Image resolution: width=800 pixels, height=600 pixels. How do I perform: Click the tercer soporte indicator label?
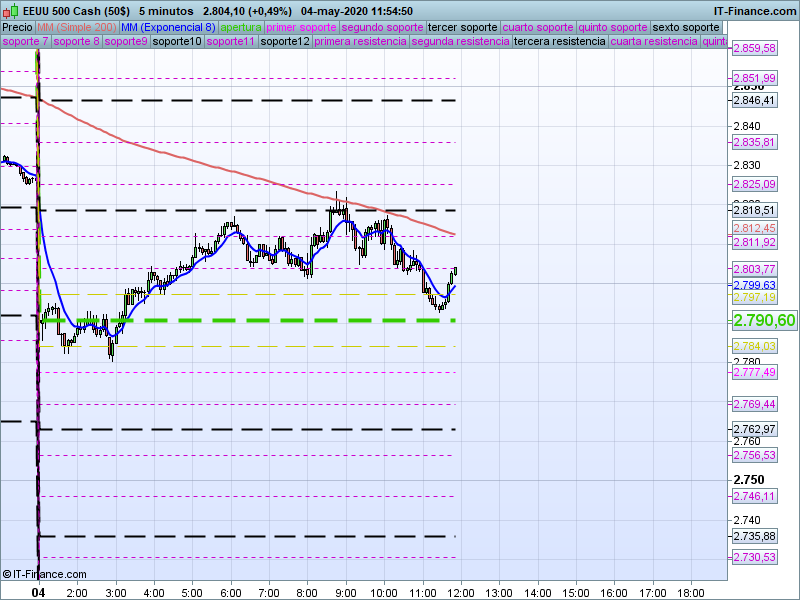(x=461, y=27)
